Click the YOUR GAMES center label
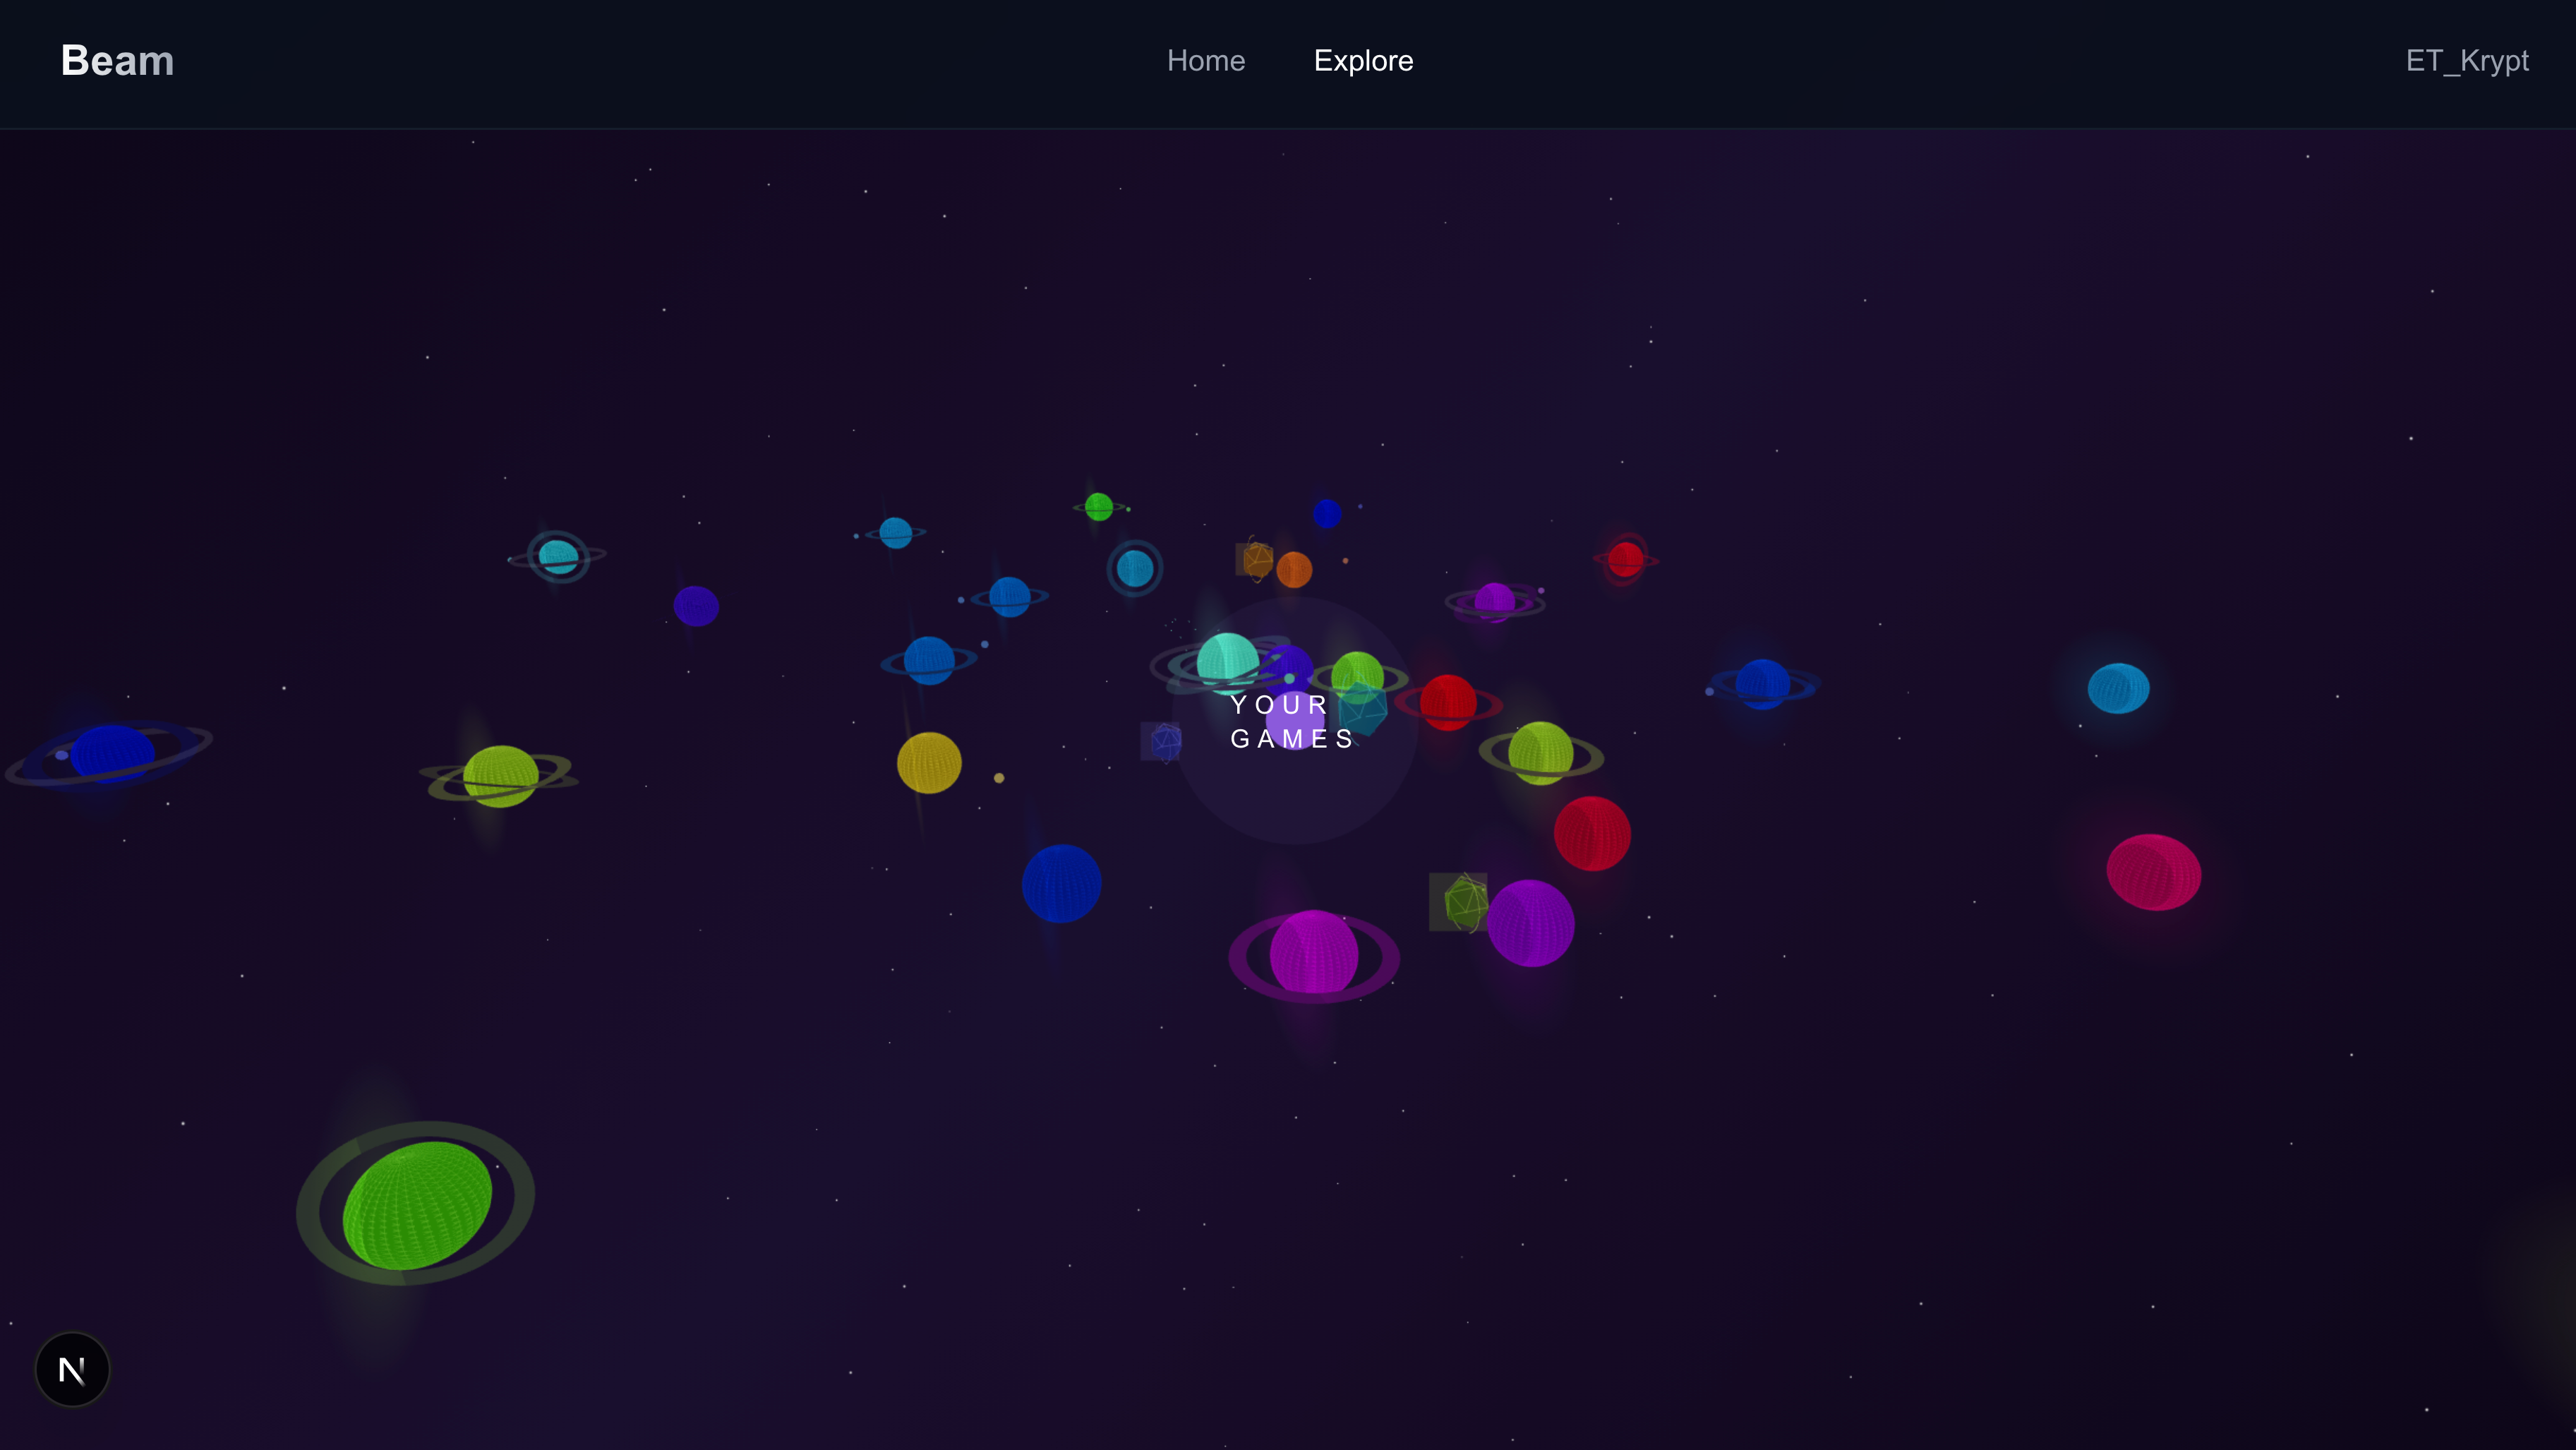This screenshot has height=1450, width=2576. click(x=1292, y=722)
